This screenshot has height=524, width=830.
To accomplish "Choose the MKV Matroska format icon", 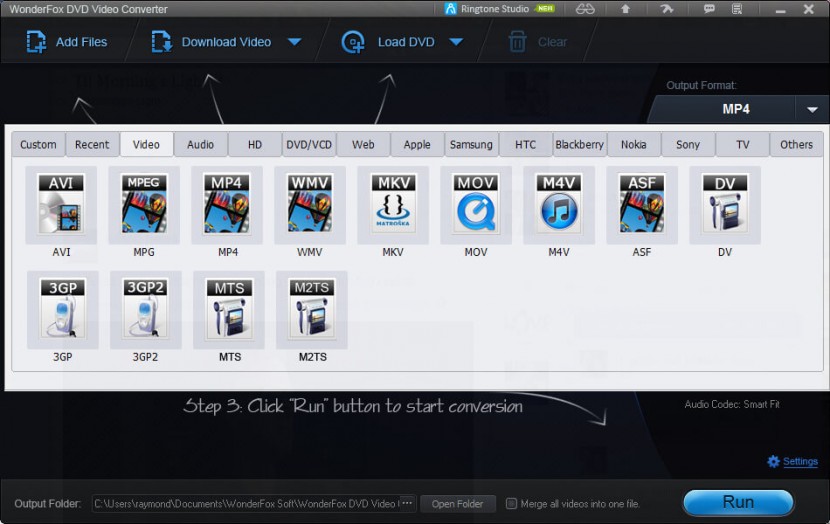I will tap(393, 205).
